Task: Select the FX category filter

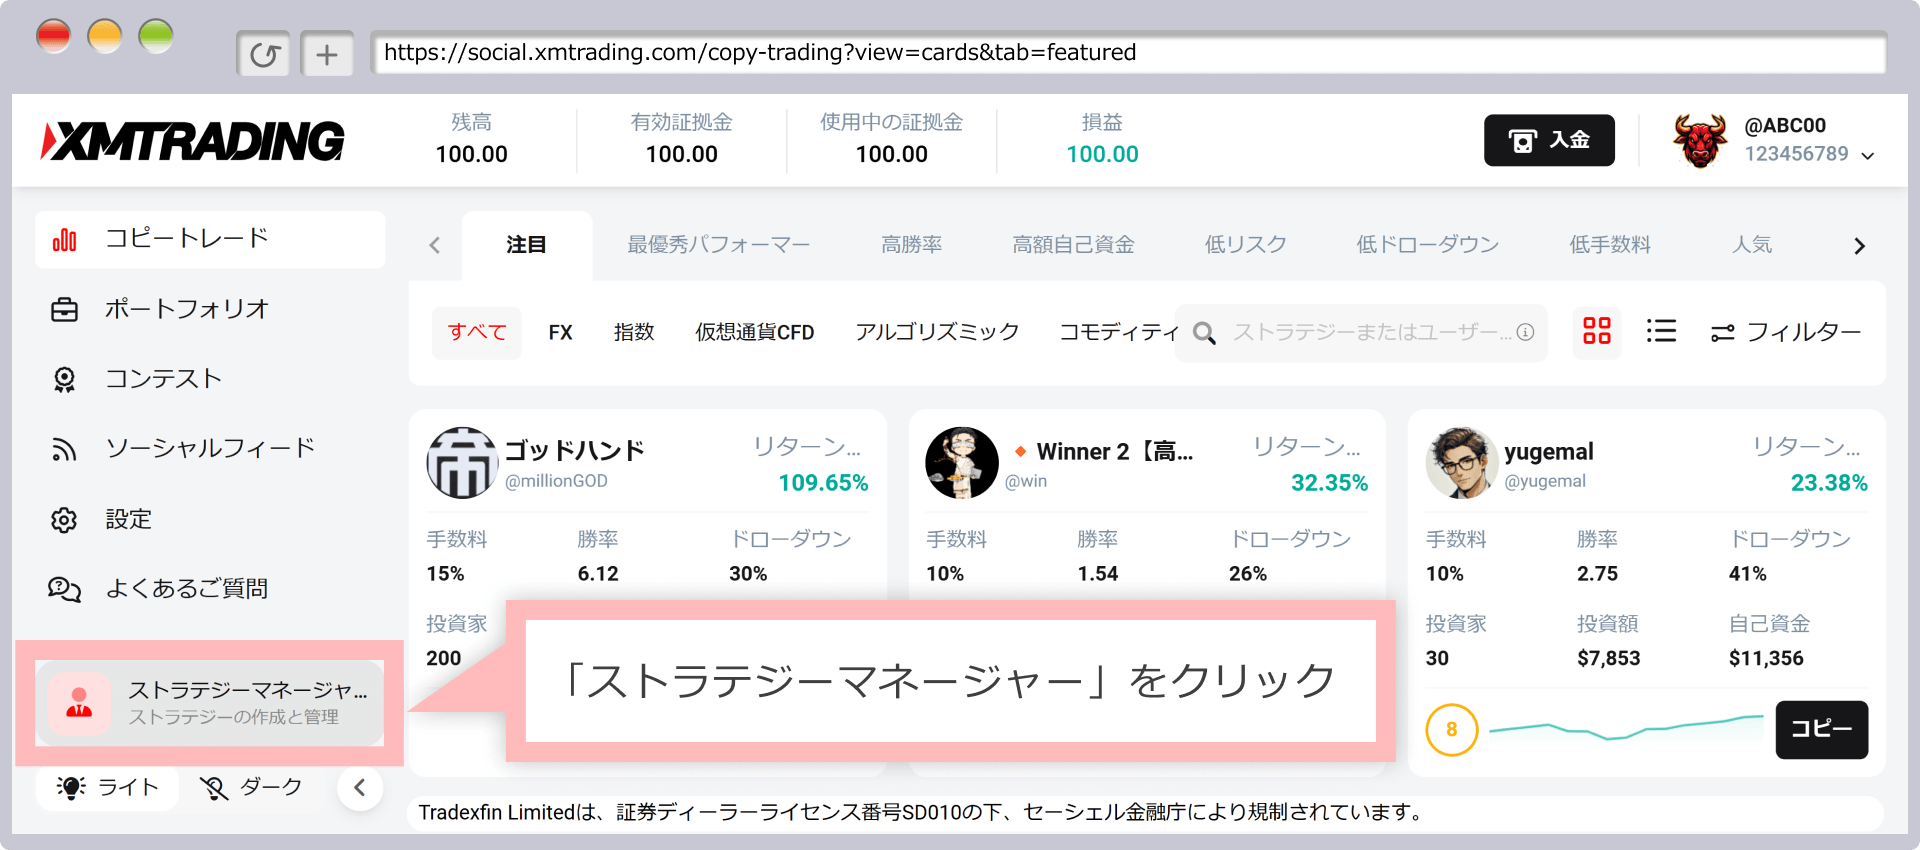Action: point(560,333)
